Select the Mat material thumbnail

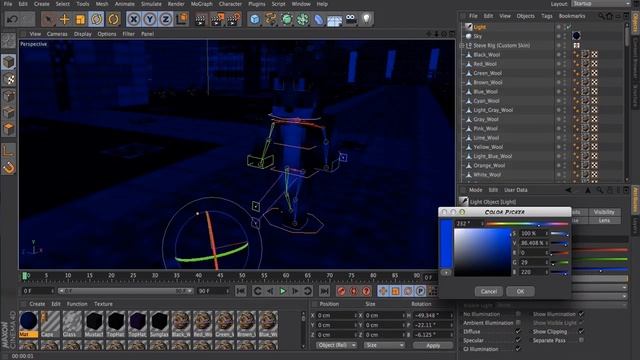click(x=29, y=324)
